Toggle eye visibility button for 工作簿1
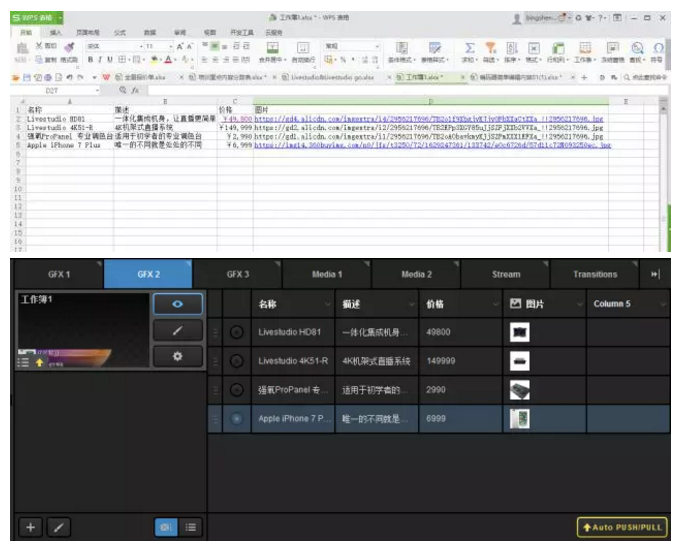681x548 pixels. (x=178, y=304)
